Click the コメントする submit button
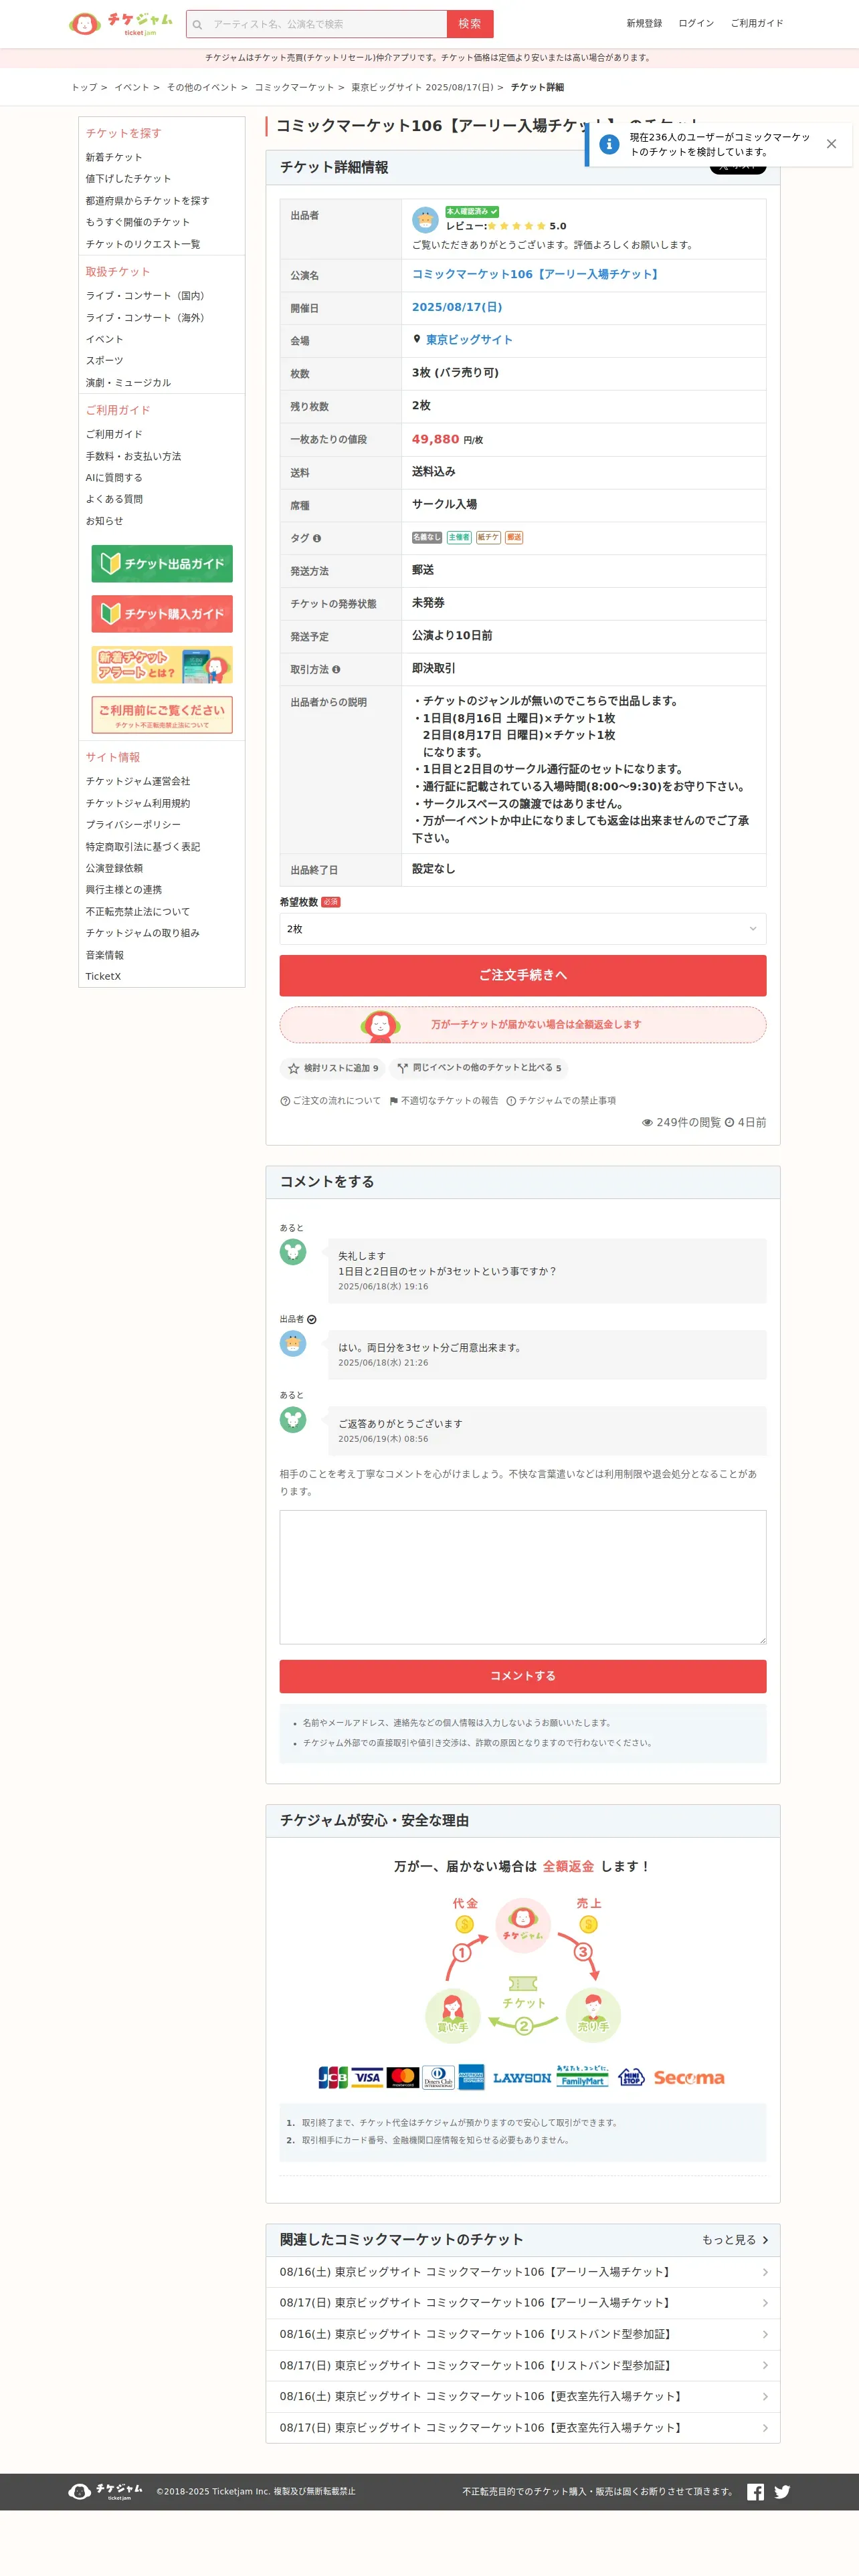The height and width of the screenshot is (2576, 859). (522, 1676)
